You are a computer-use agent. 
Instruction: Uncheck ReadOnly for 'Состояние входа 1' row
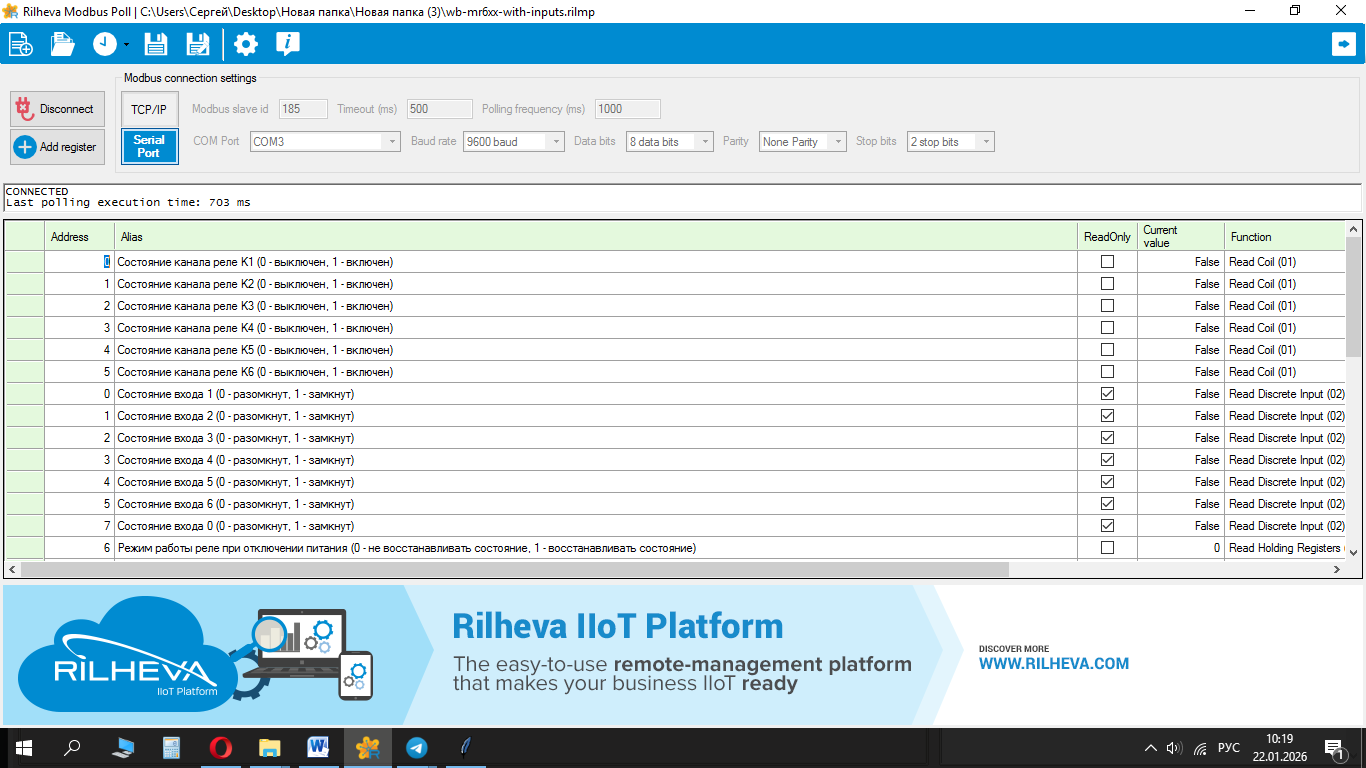(x=1107, y=394)
